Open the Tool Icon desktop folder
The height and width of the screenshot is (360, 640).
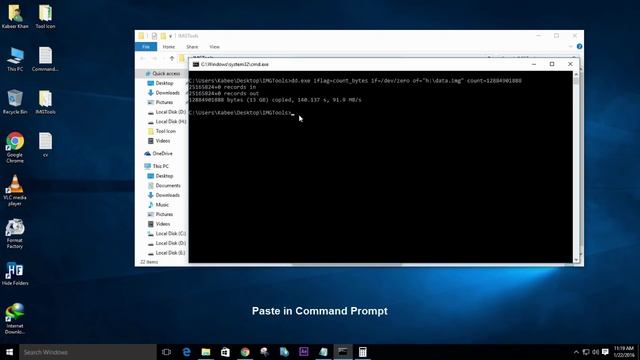click(x=45, y=16)
